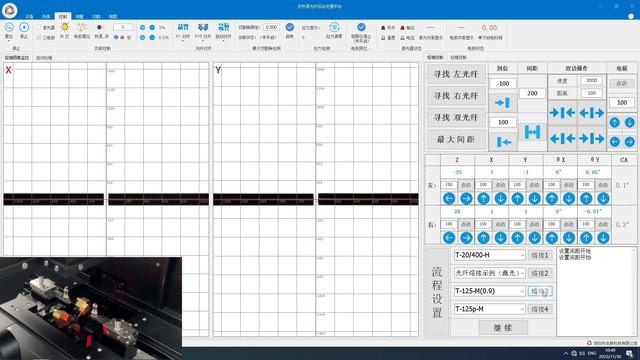Viewport: 640px width, 360px height.
Task: Click the XY alignment icon
Action: tap(183, 27)
